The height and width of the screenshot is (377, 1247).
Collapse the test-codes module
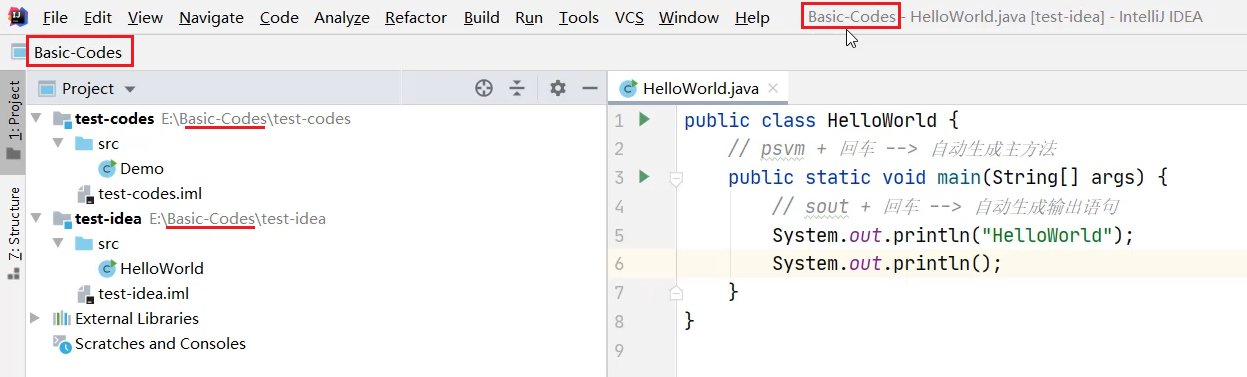[x=36, y=118]
